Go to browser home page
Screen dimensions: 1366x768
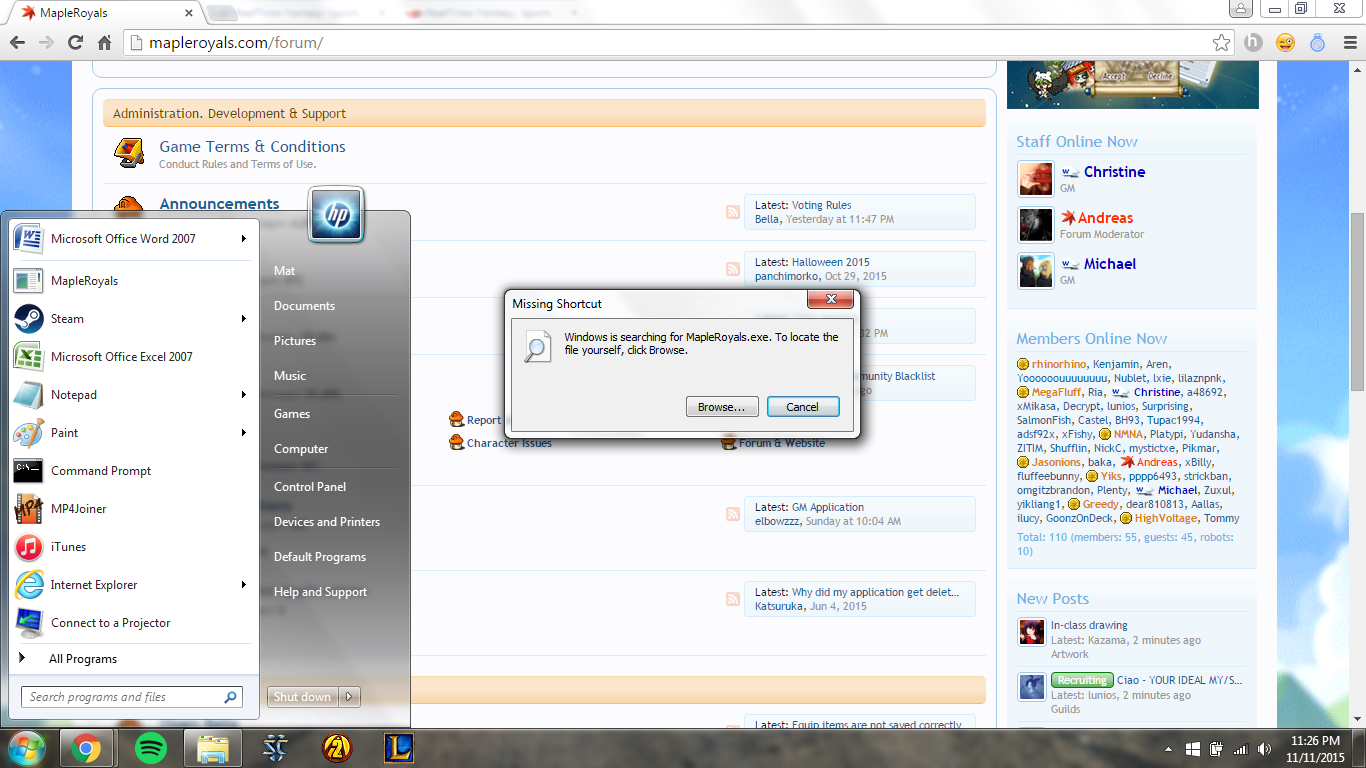point(104,43)
